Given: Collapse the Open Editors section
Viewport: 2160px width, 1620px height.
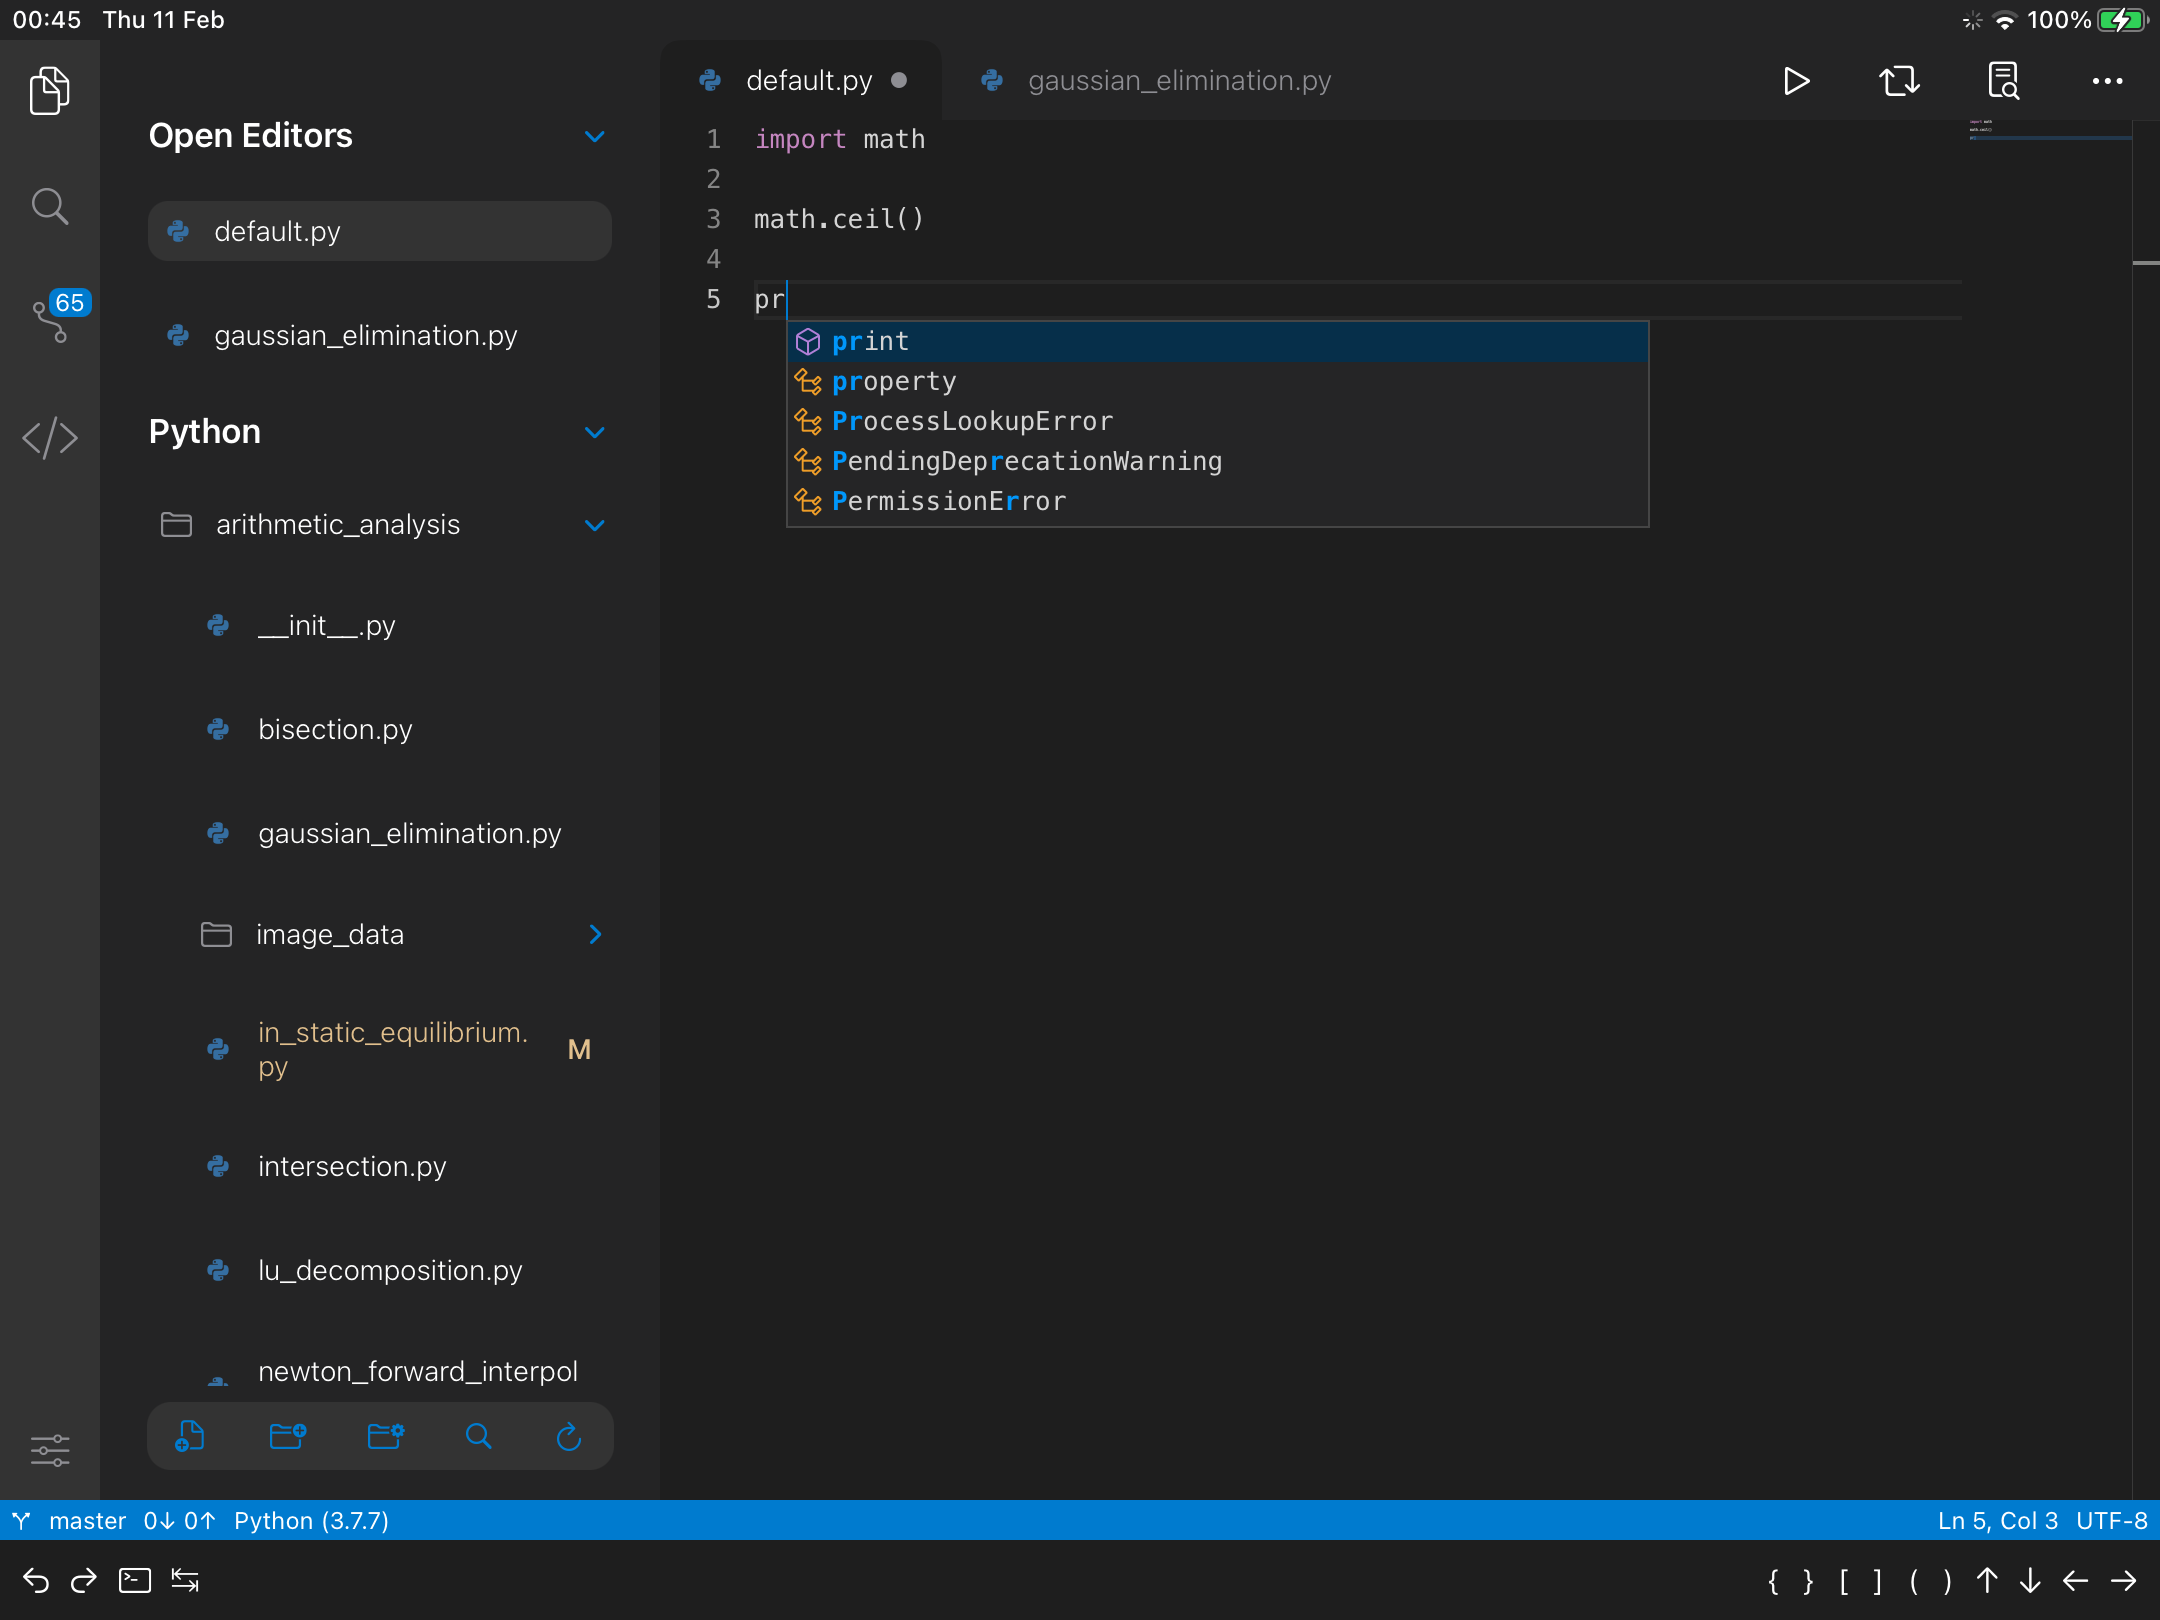Looking at the screenshot, I should [595, 137].
